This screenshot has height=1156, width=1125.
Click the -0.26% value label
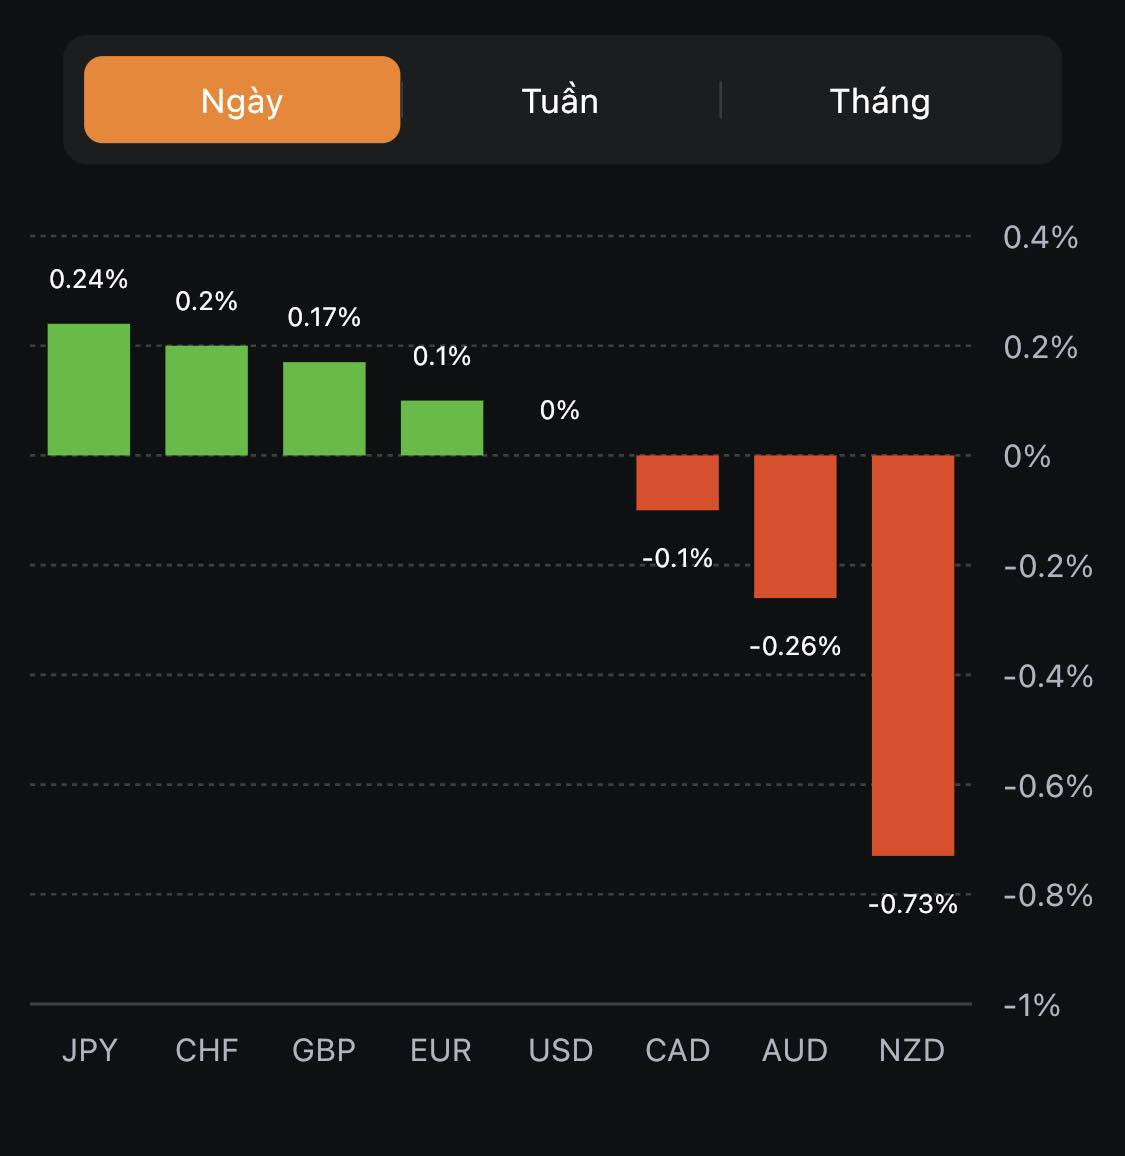[795, 646]
